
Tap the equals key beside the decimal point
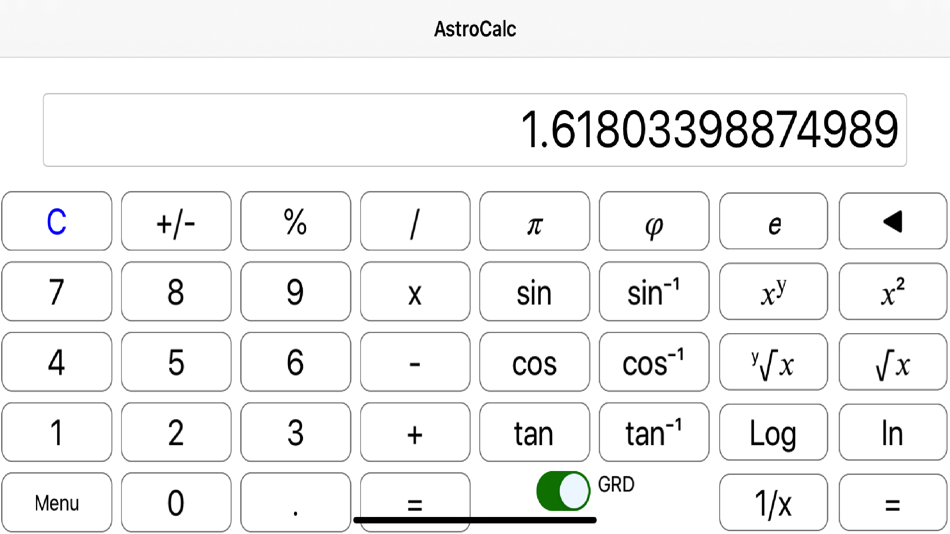pyautogui.click(x=415, y=502)
